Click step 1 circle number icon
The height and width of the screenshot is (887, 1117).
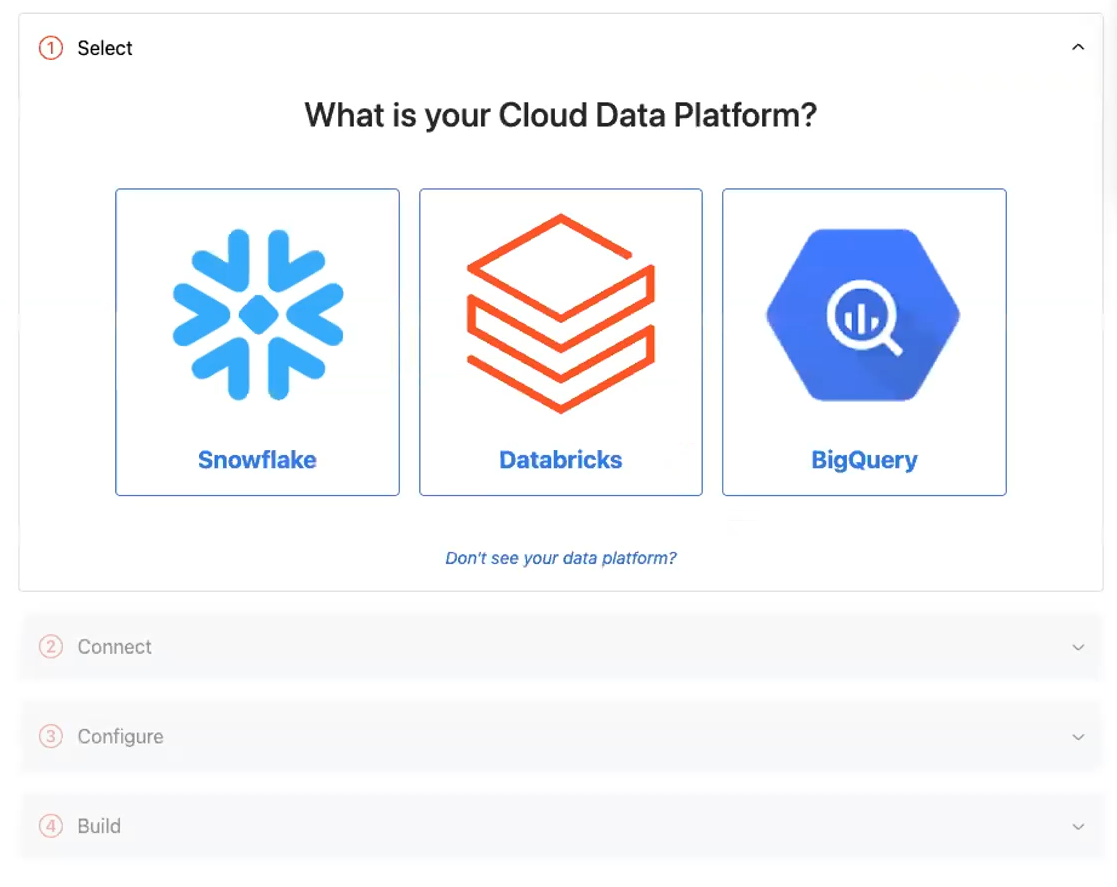point(51,48)
